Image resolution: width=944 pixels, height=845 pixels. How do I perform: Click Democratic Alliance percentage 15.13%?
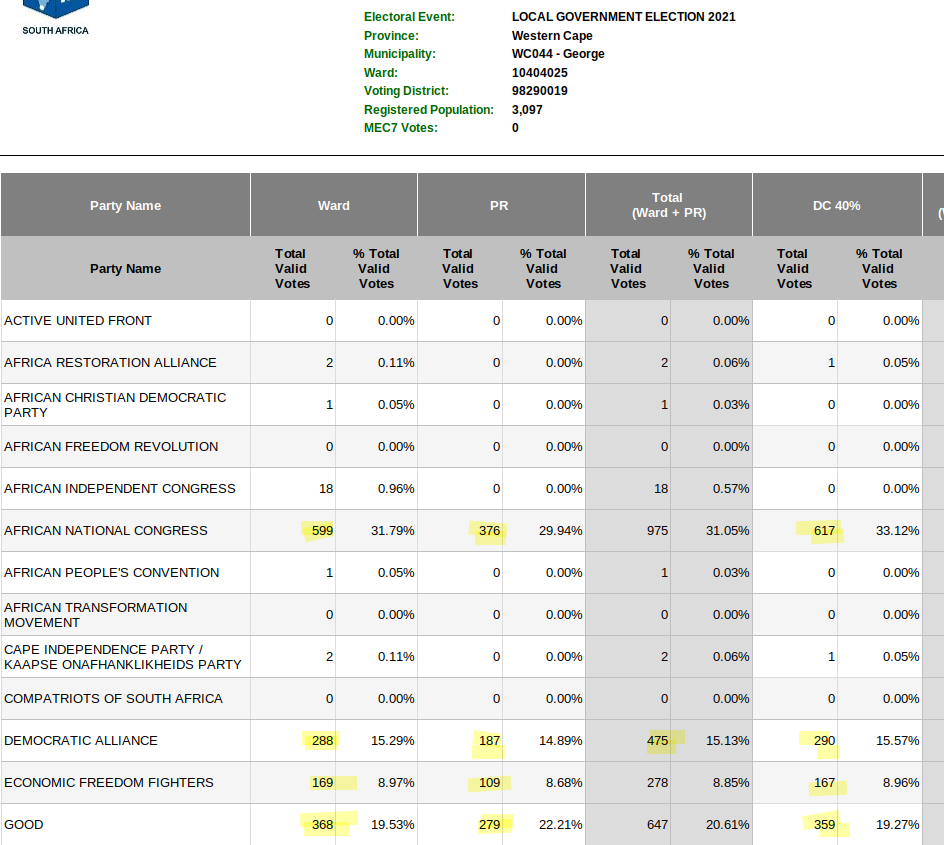coord(727,741)
